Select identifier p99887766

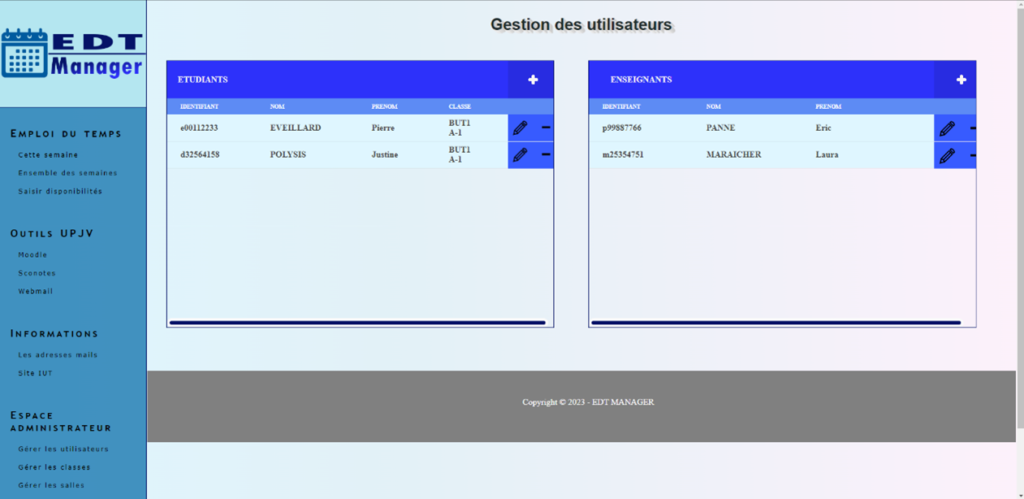(622, 128)
